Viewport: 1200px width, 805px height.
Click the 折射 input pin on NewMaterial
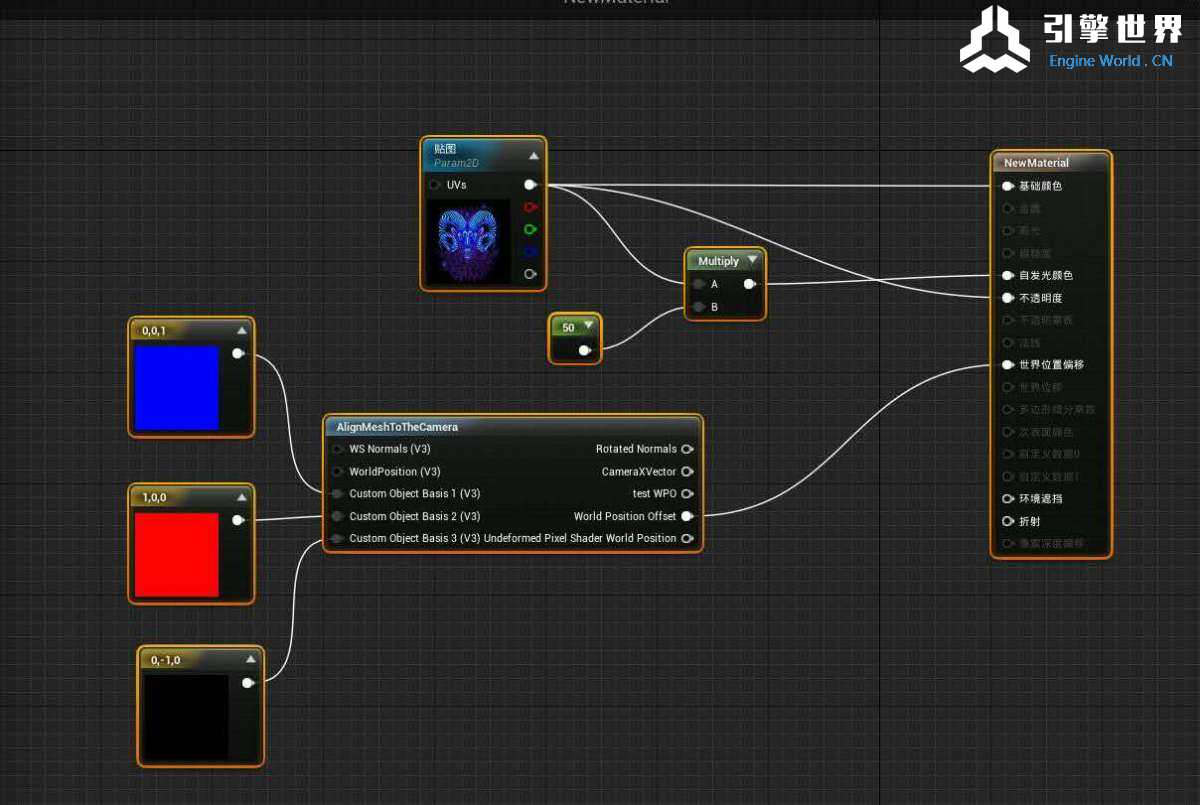click(x=1007, y=521)
